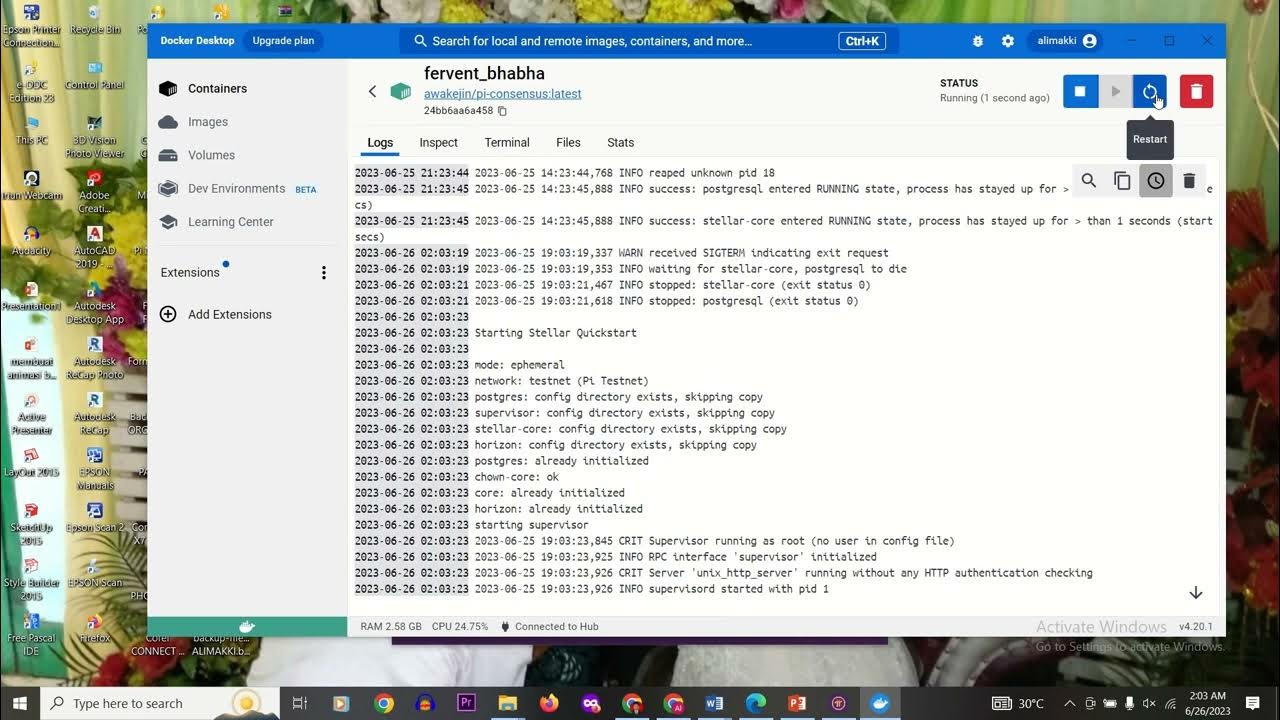Switch to the Logs tab

[x=380, y=143]
